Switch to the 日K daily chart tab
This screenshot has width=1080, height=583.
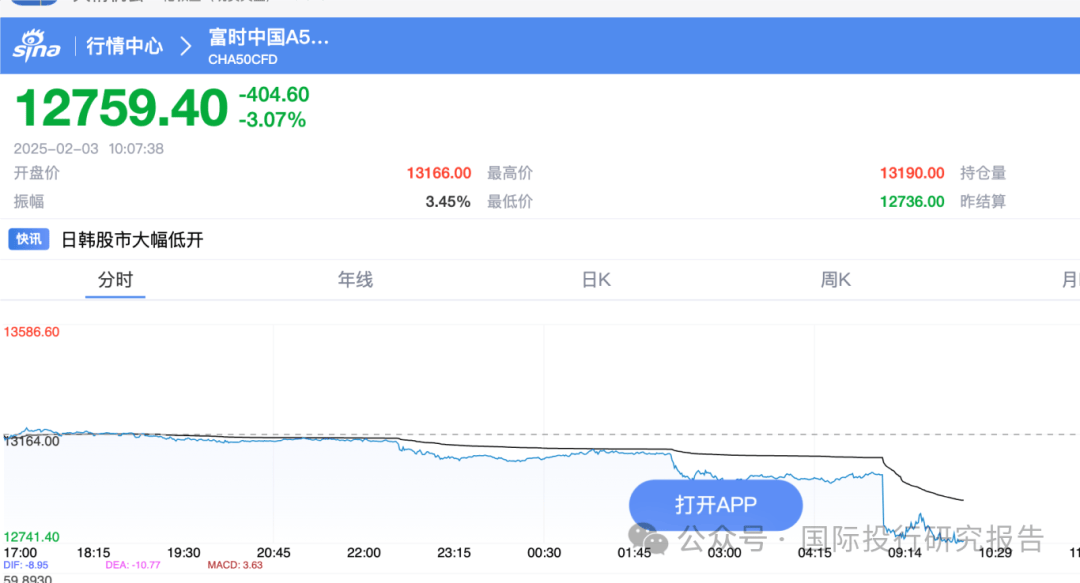pos(595,280)
